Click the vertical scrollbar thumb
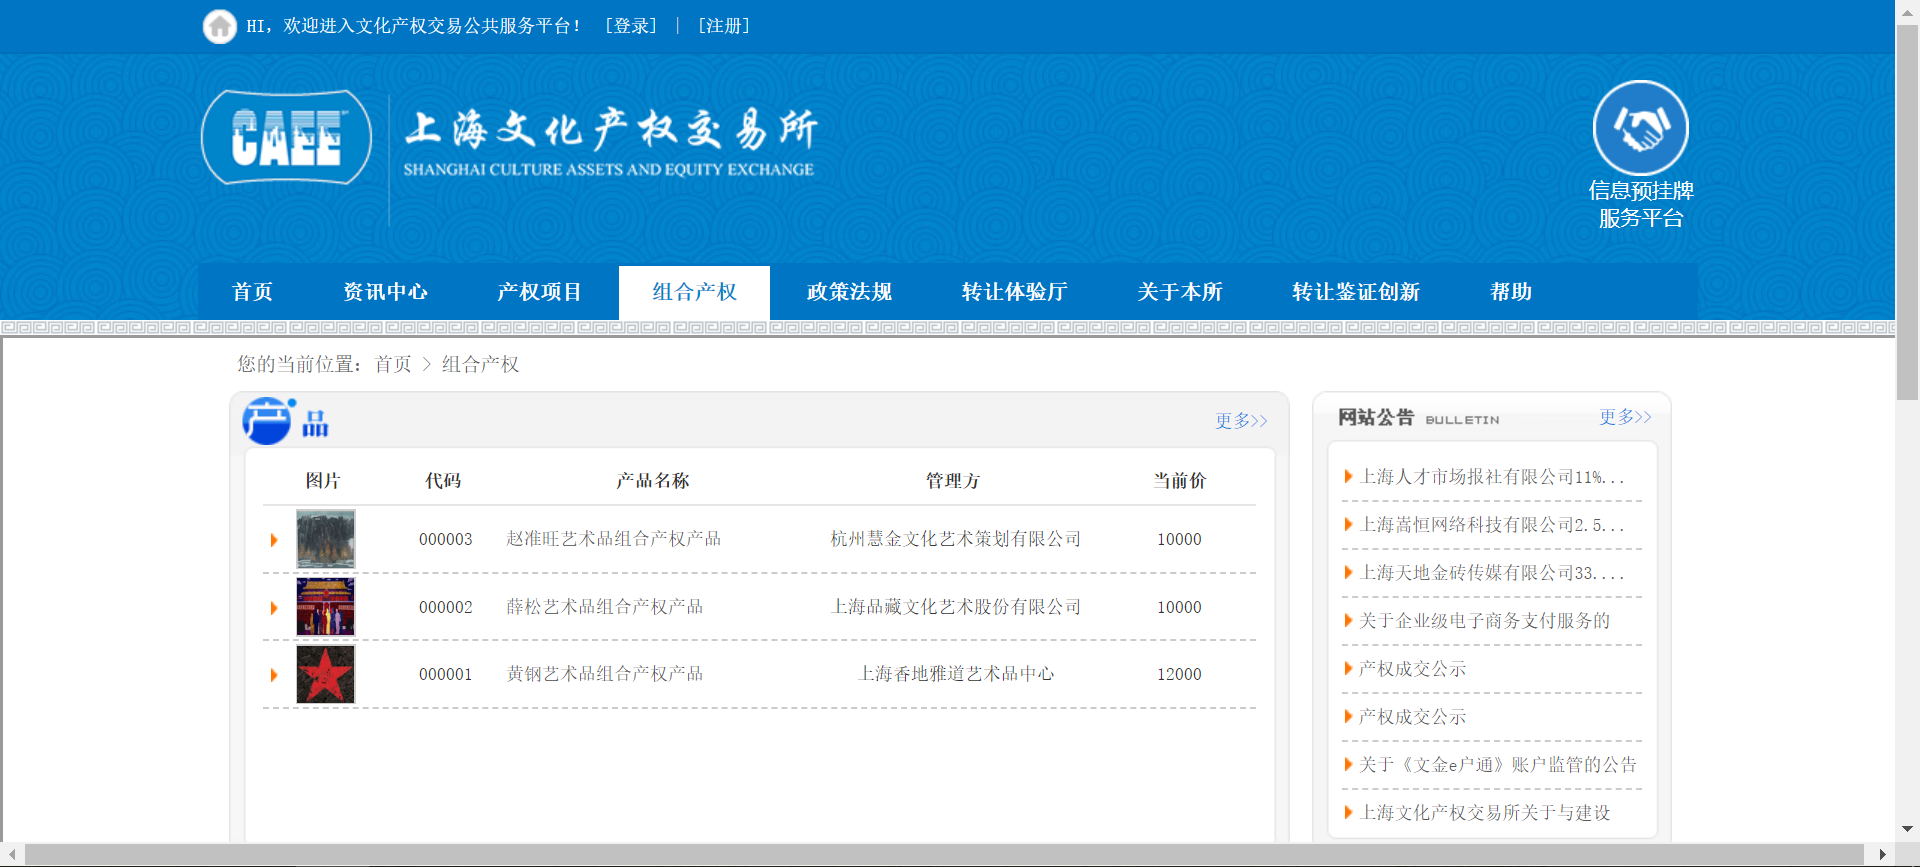 coord(1907,210)
